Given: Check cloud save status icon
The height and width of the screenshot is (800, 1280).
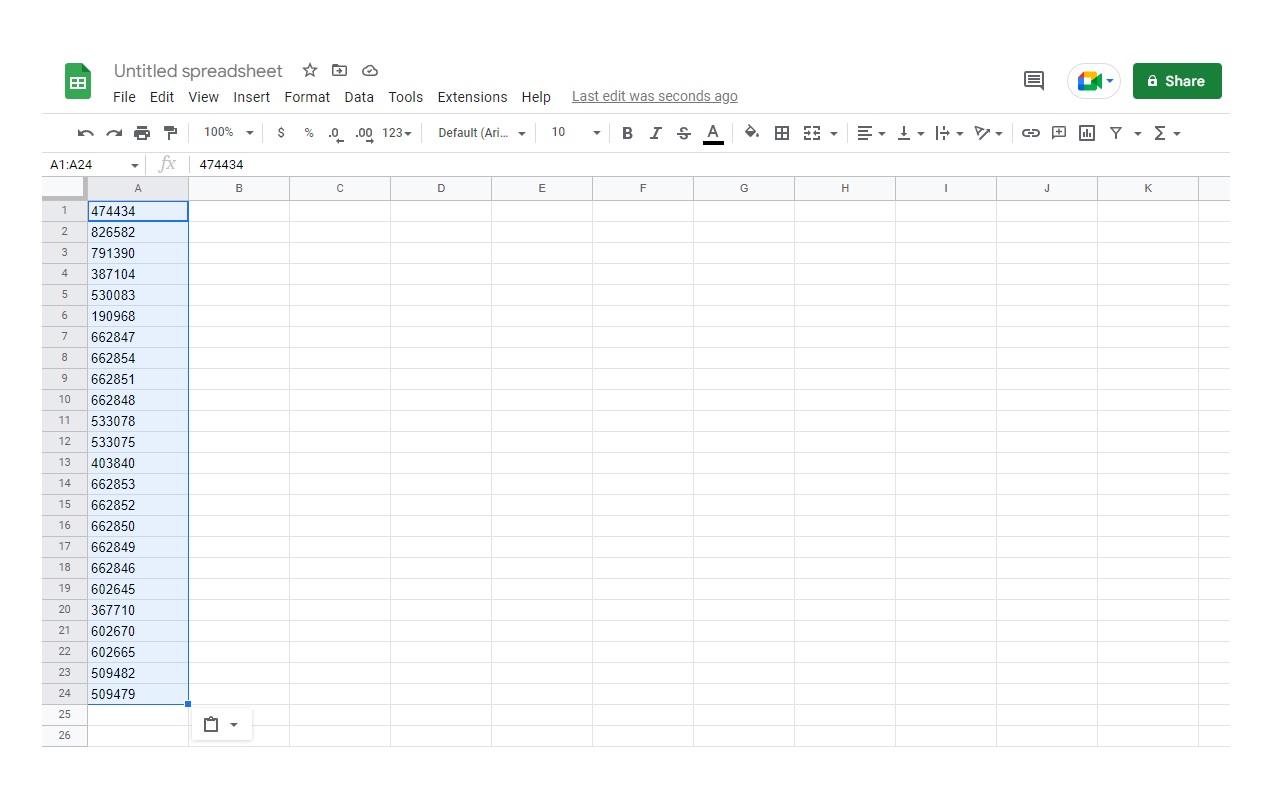Looking at the screenshot, I should click(x=370, y=70).
